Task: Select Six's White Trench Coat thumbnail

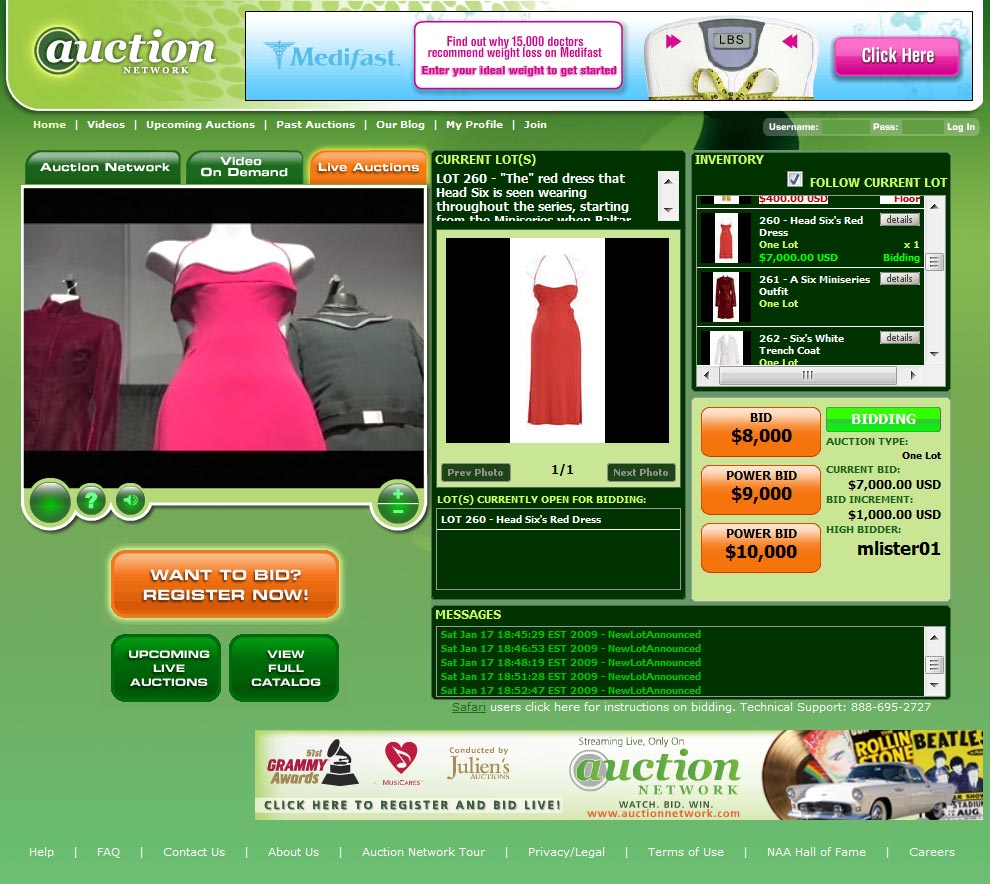Action: tap(725, 347)
